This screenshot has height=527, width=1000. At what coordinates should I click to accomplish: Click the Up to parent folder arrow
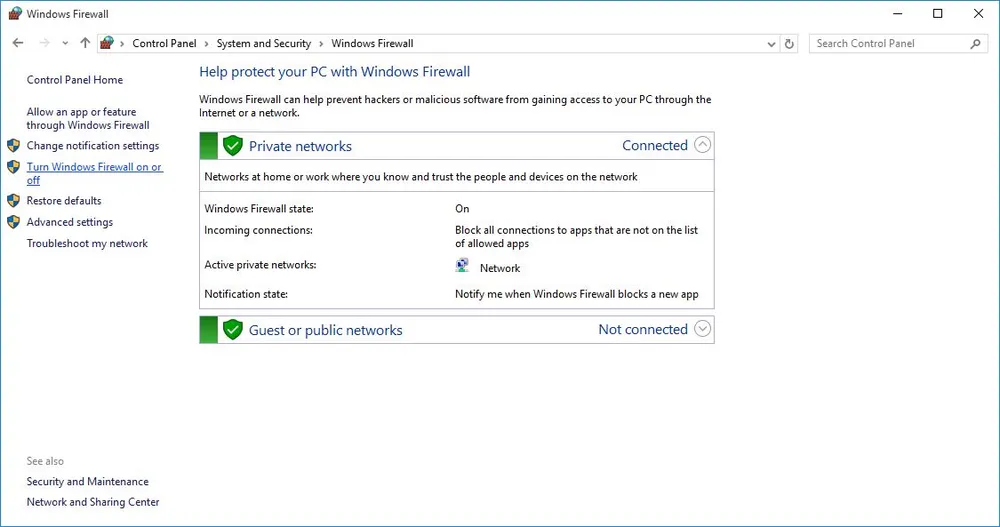[x=85, y=44]
